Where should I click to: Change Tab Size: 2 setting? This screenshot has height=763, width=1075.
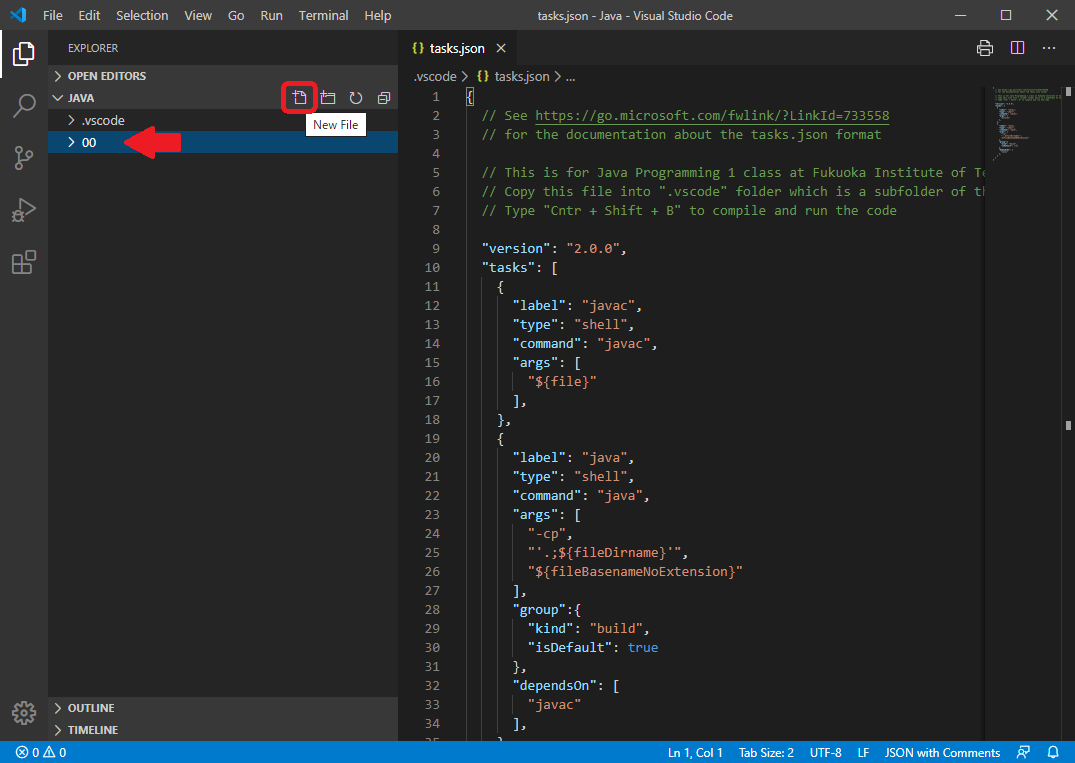tap(766, 752)
